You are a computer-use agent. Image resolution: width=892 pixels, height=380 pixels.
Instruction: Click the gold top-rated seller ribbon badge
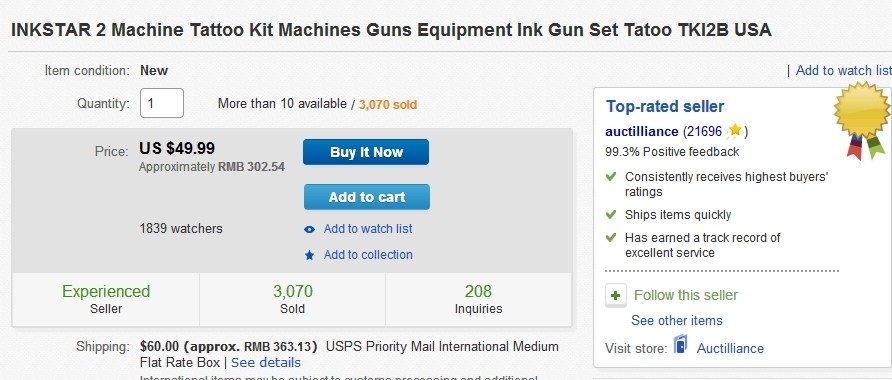862,120
